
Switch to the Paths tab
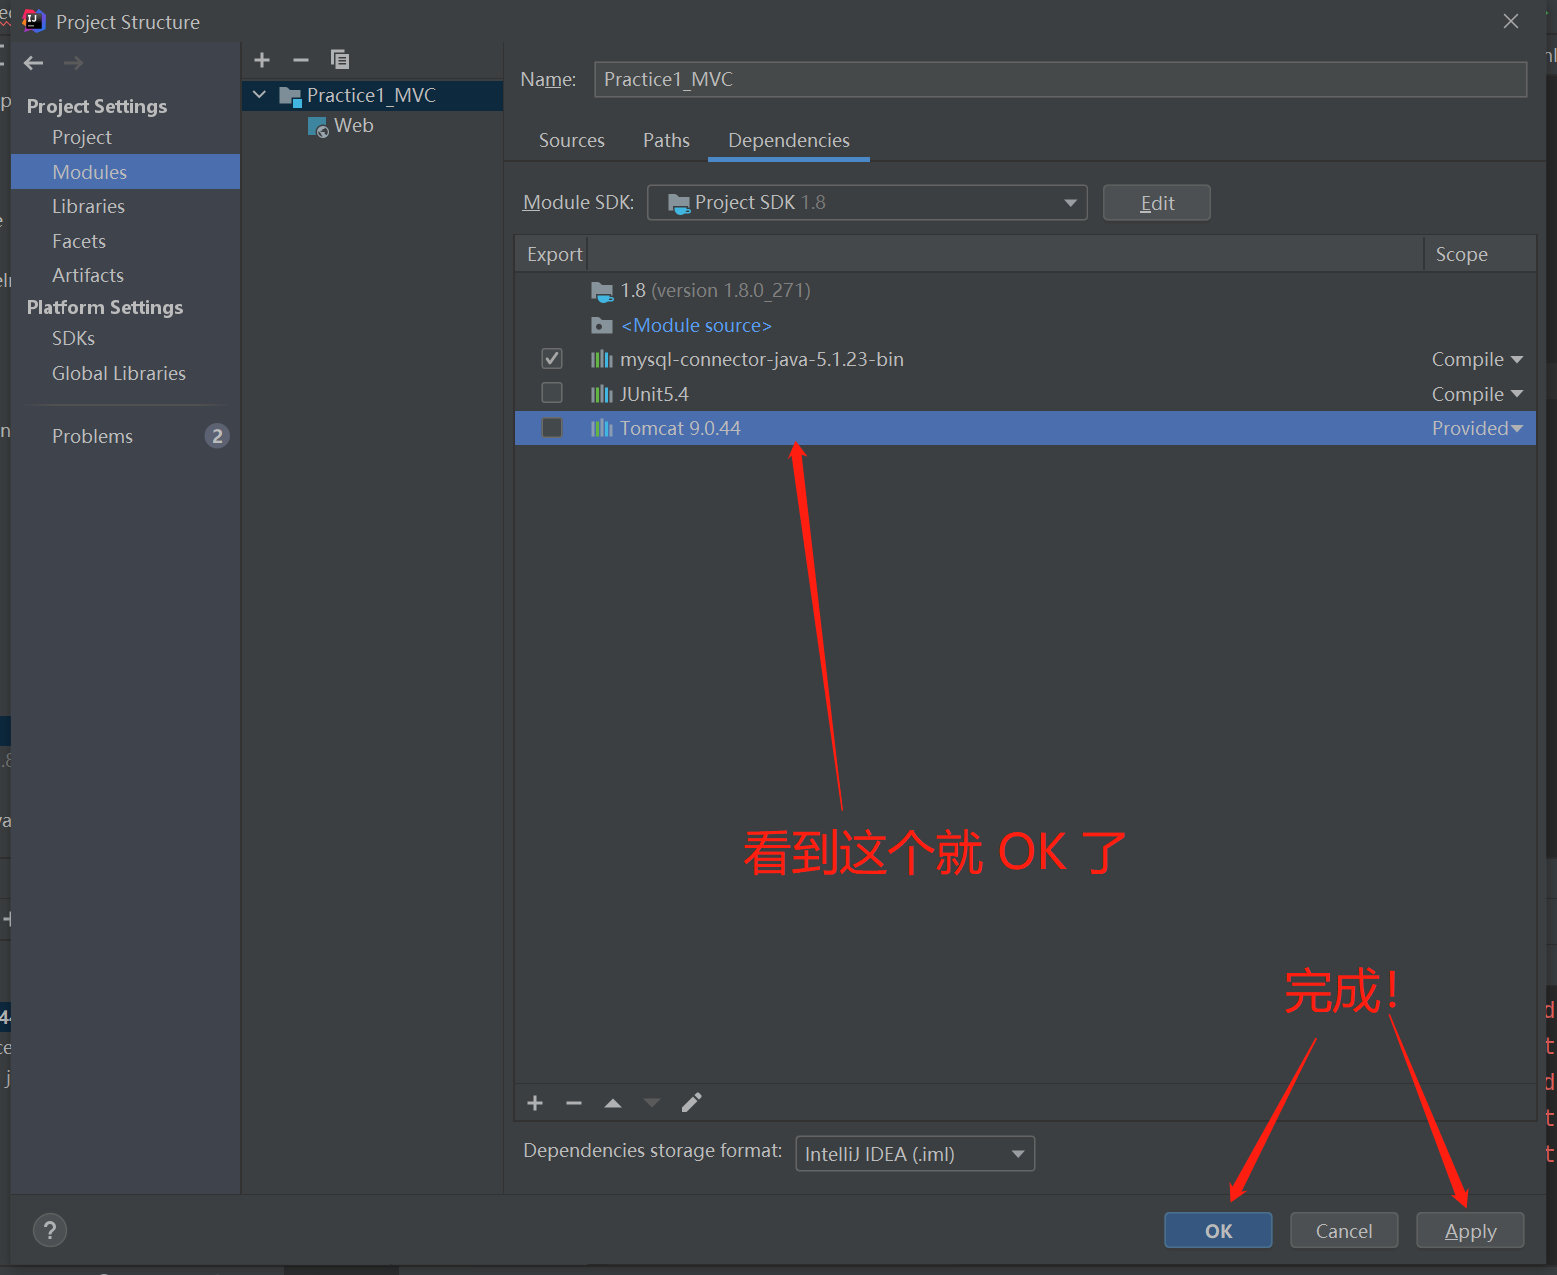click(666, 140)
